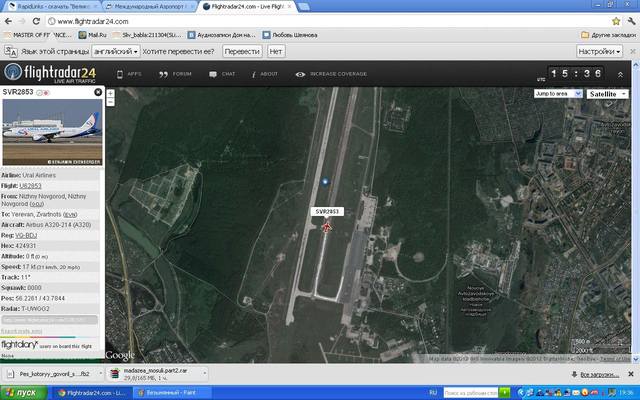This screenshot has width=640, height=400.
Task: Open options arrow for the rar download
Action: (204, 374)
